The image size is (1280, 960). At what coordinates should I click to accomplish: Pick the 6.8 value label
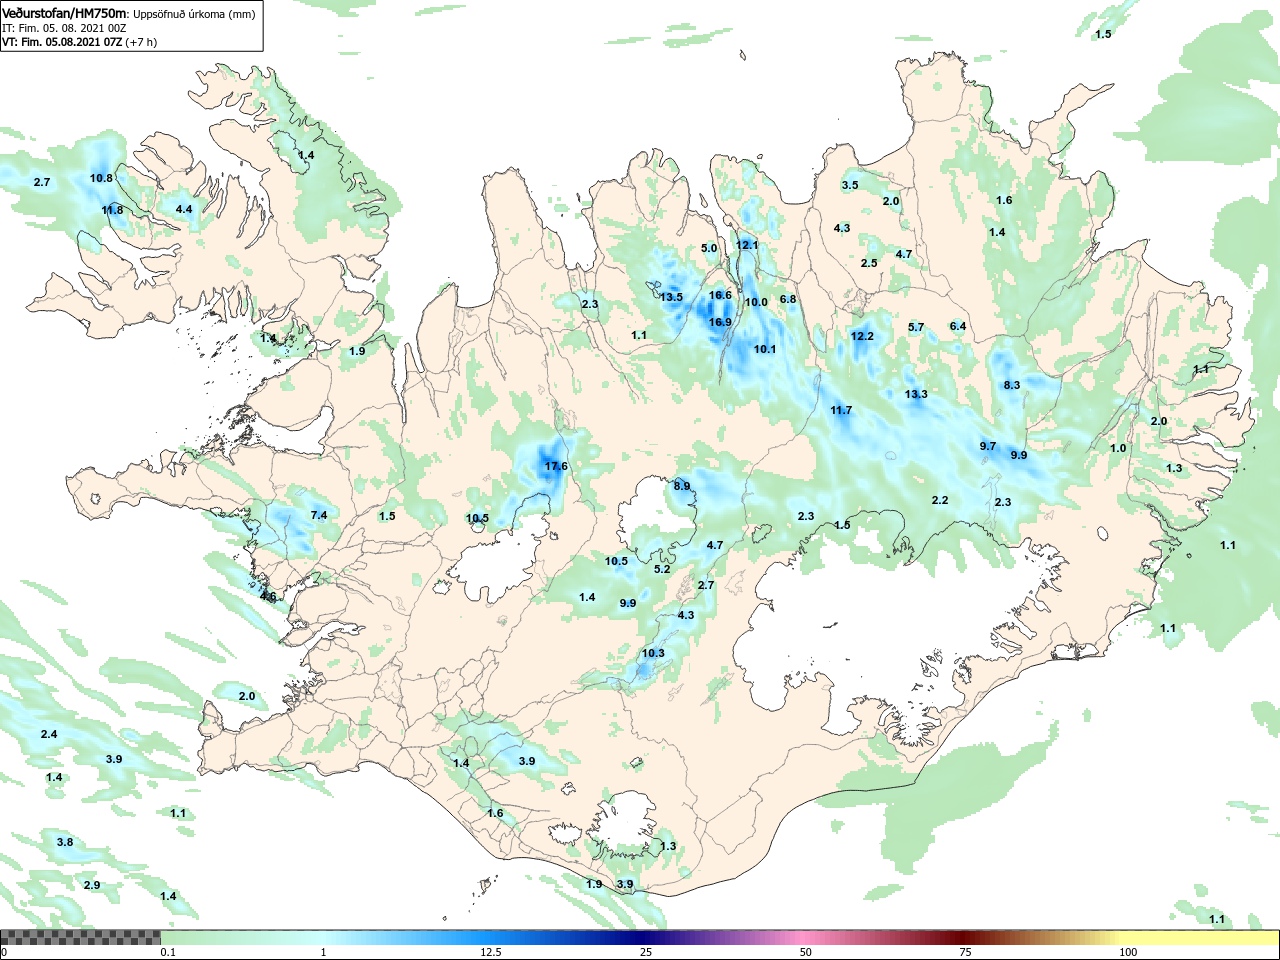click(788, 299)
